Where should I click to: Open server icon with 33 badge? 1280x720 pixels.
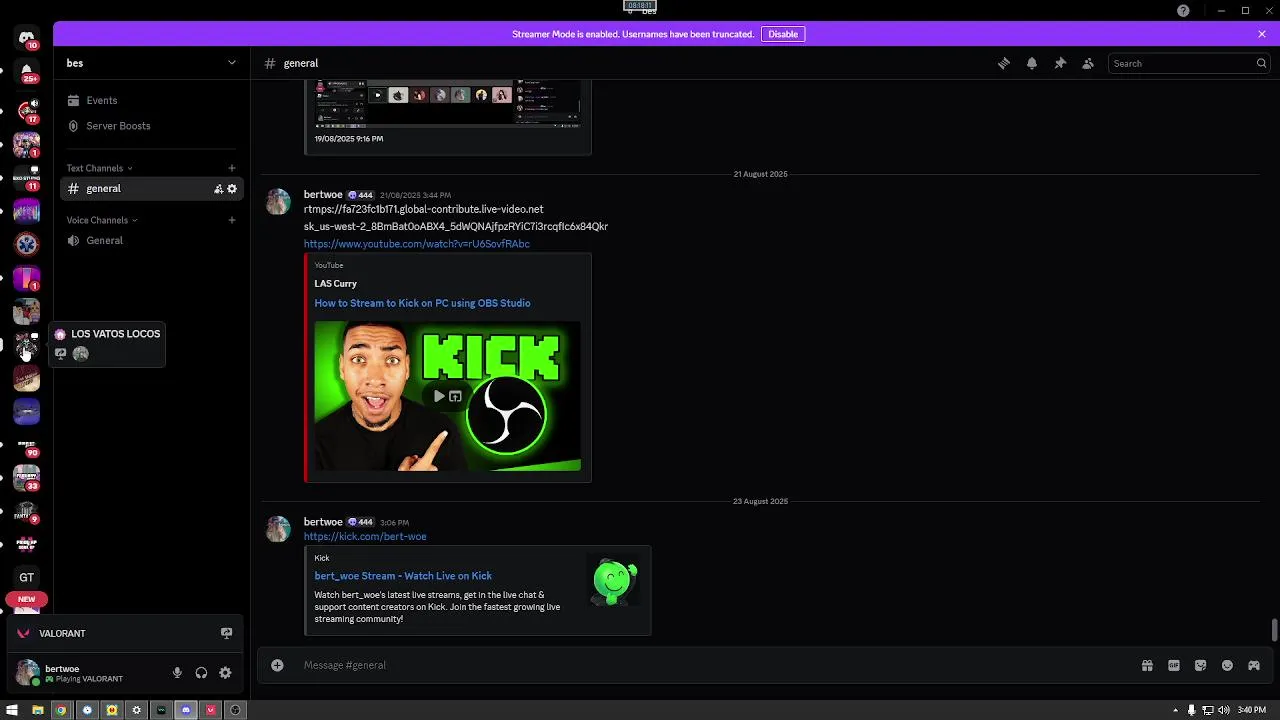[27, 479]
